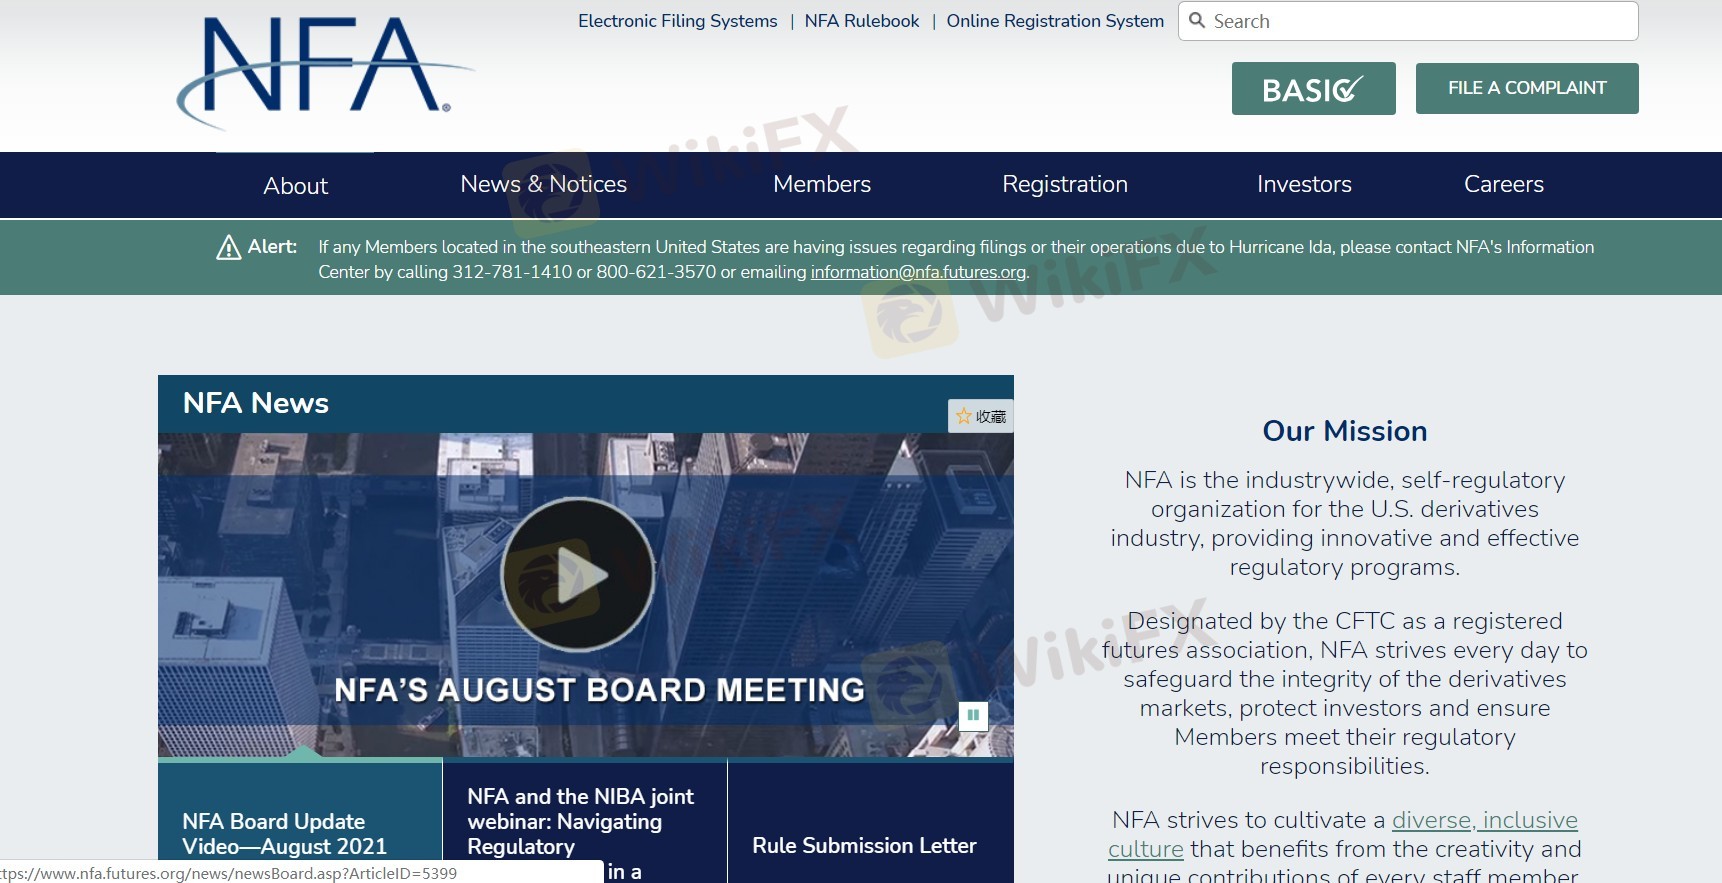
Task: Open Electronic Filing Systems link
Action: [x=677, y=21]
